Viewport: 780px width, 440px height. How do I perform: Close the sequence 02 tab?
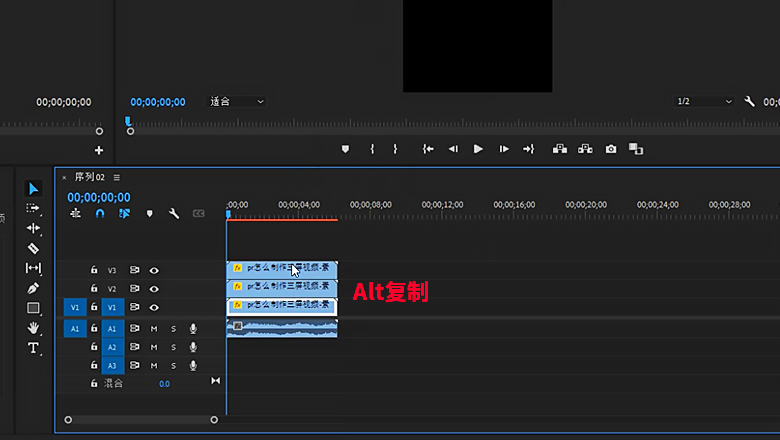click(x=64, y=177)
